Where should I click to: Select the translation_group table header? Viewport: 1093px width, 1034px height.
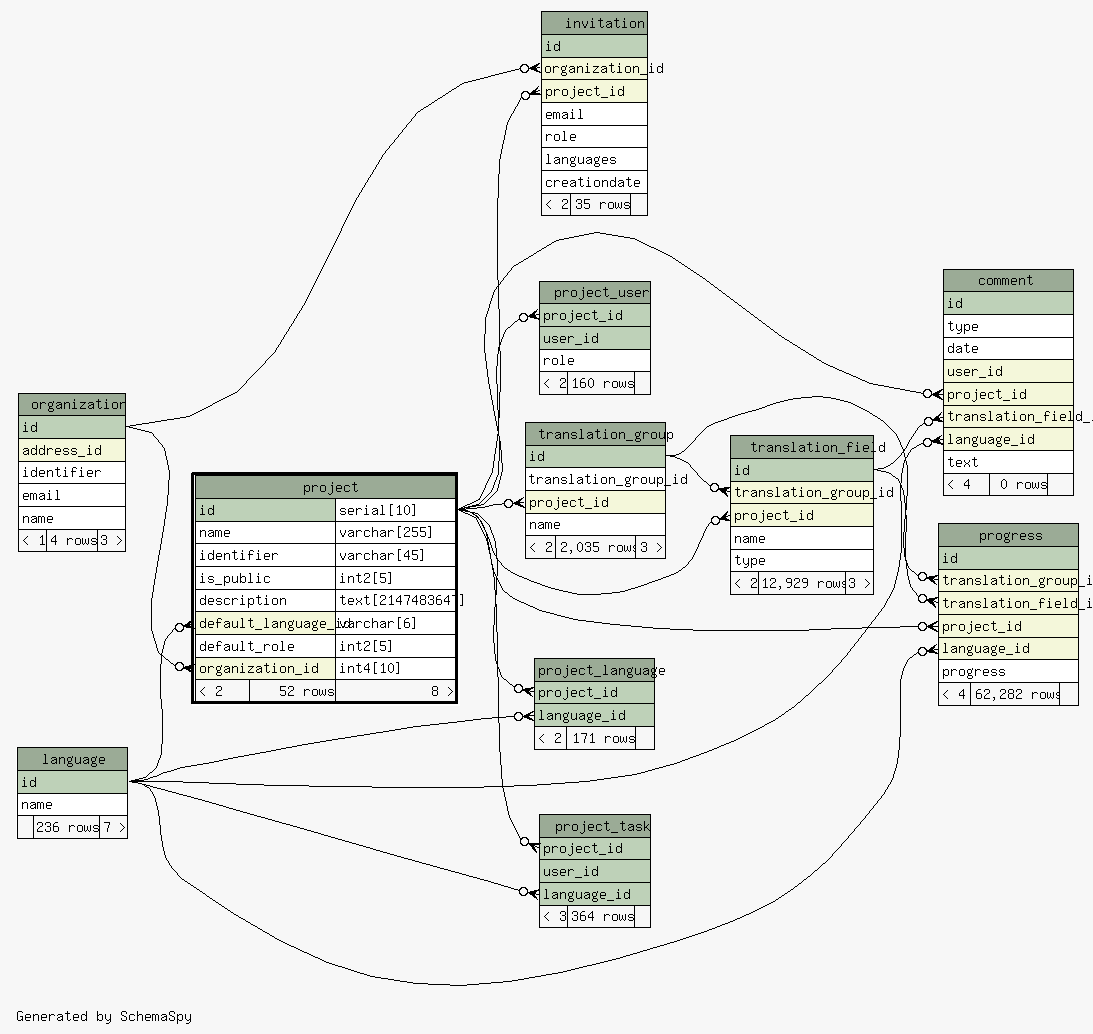[x=595, y=434]
